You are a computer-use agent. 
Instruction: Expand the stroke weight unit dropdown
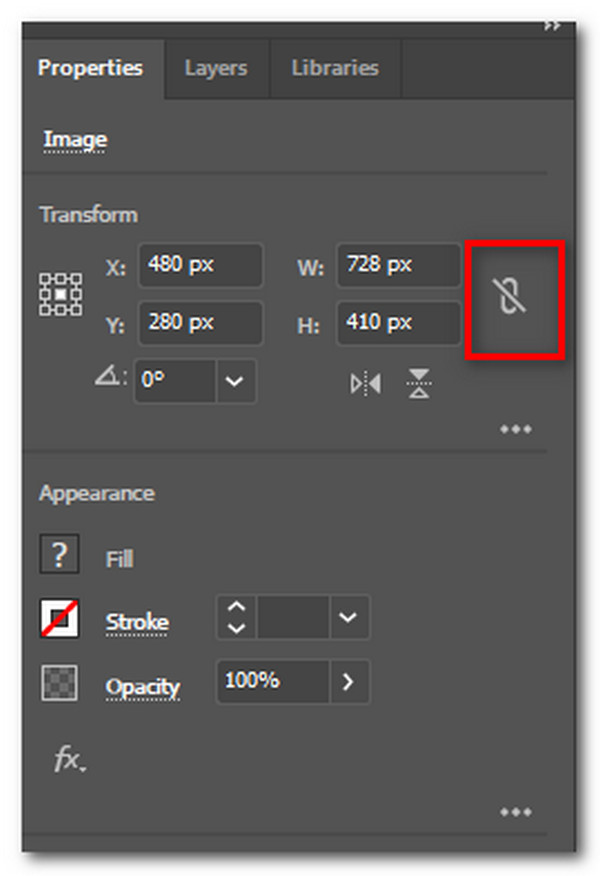(x=349, y=618)
